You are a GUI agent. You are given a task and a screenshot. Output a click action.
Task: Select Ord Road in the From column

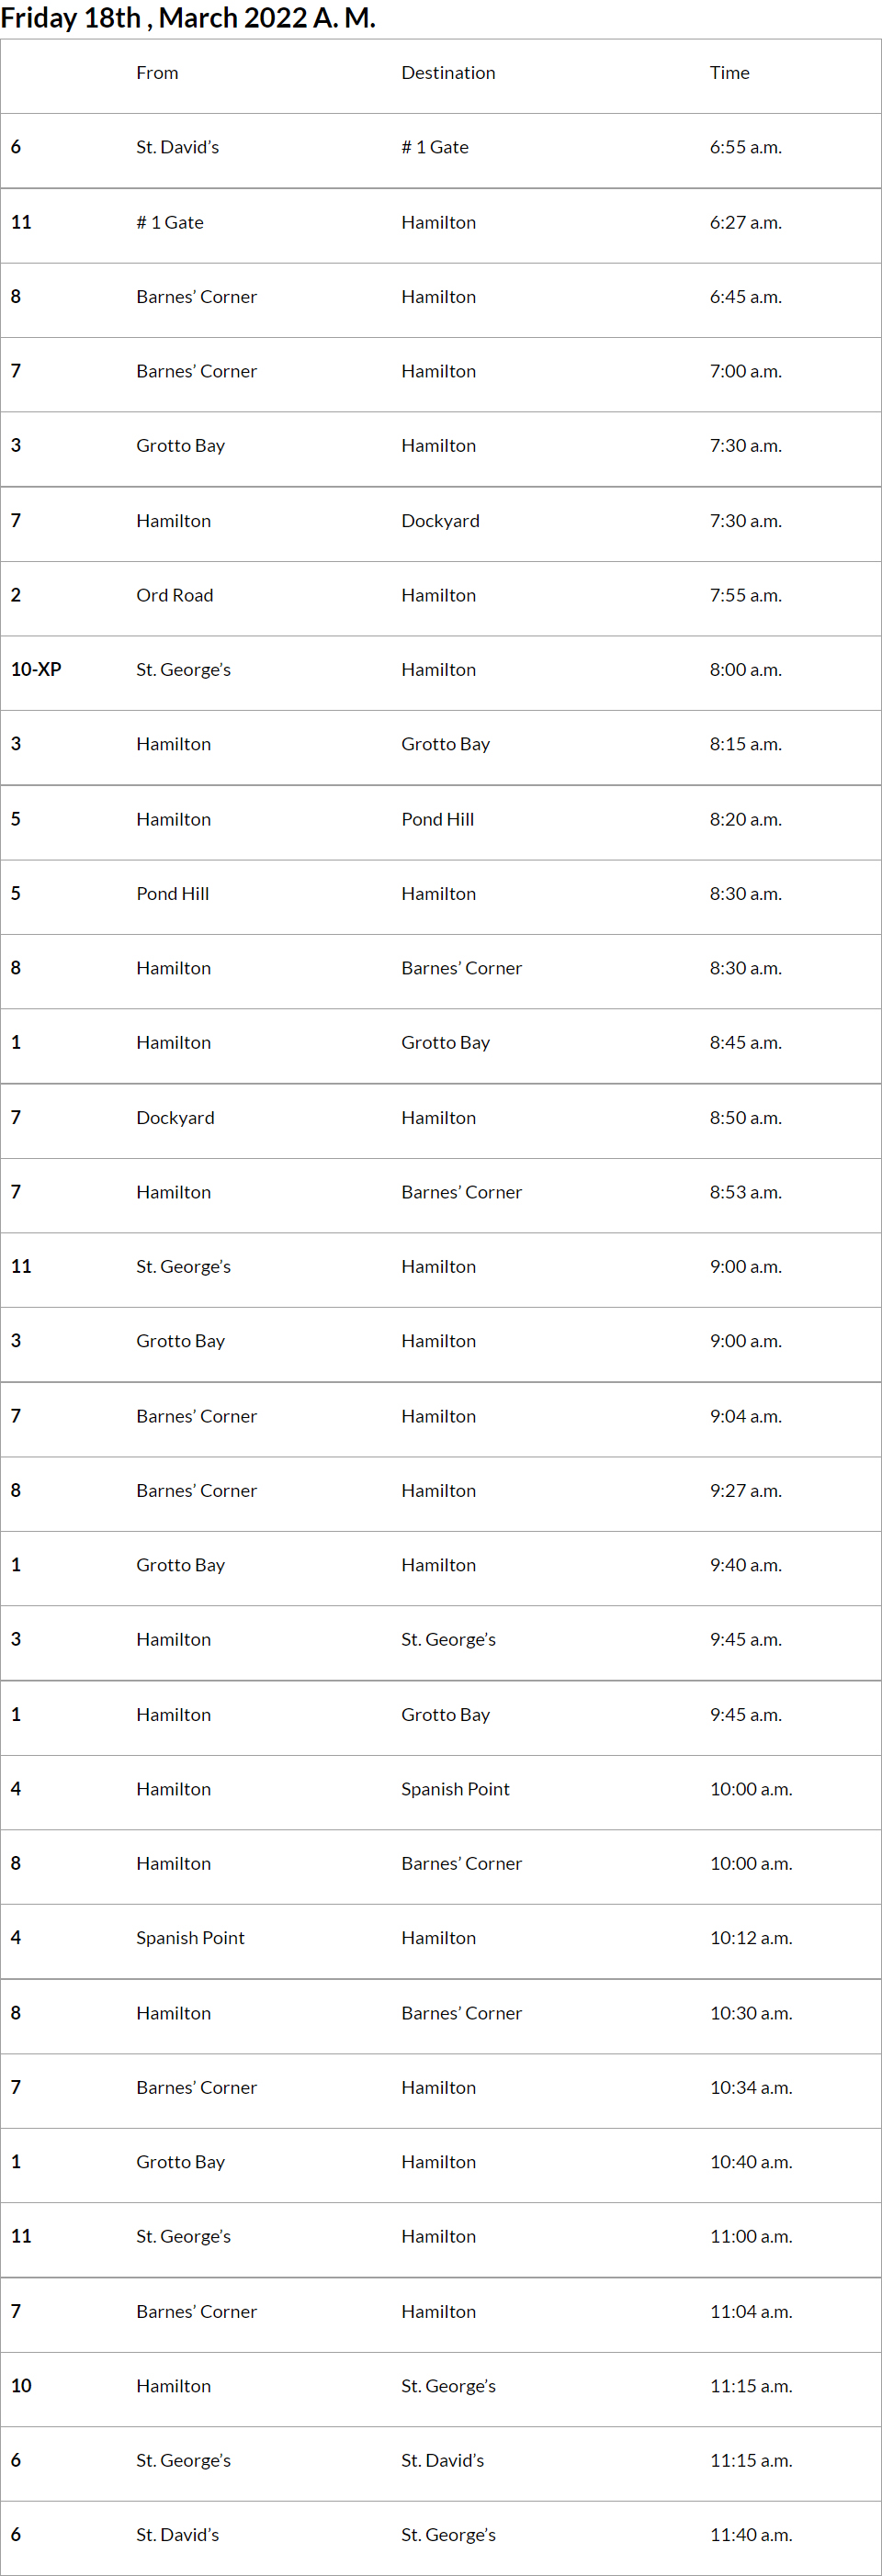(175, 595)
